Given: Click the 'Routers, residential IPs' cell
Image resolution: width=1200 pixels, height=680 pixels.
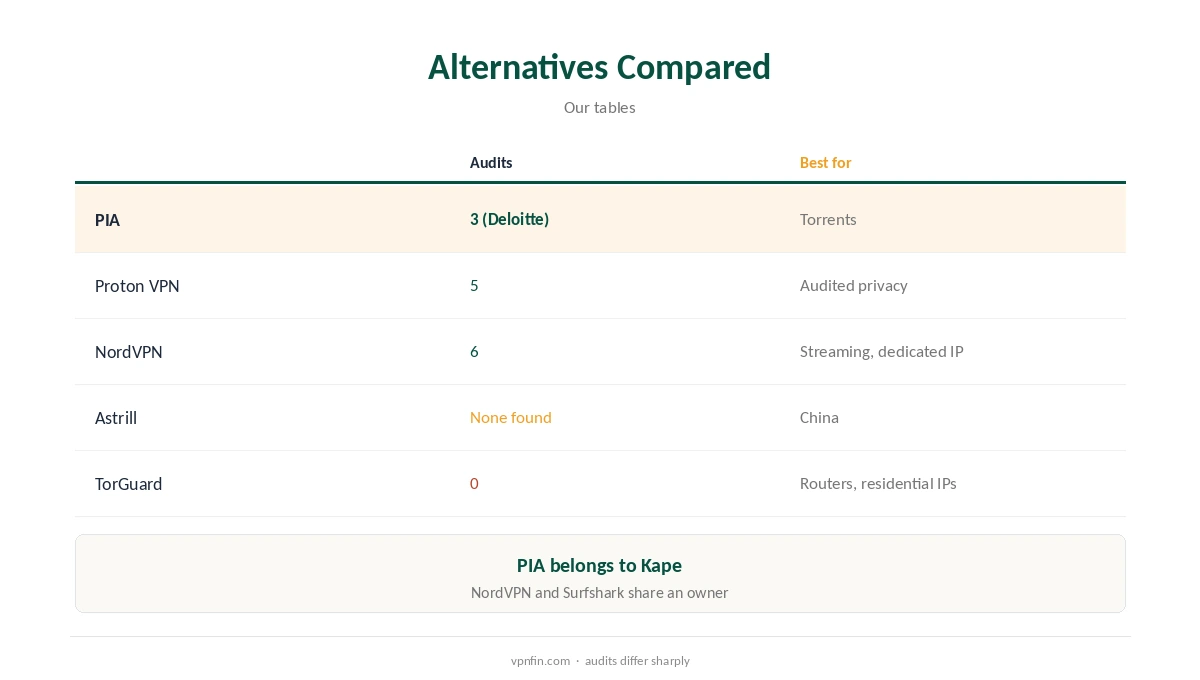Looking at the screenshot, I should [x=878, y=483].
